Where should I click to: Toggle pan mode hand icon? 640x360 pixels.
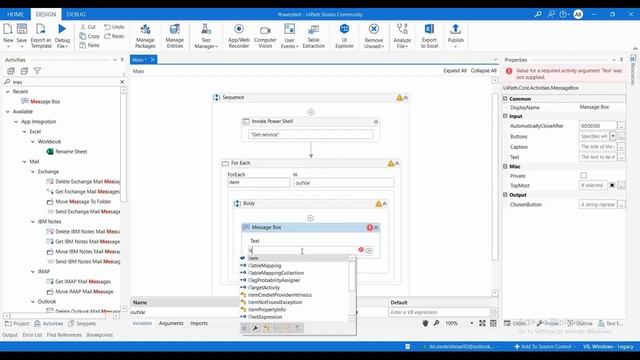[425, 323]
